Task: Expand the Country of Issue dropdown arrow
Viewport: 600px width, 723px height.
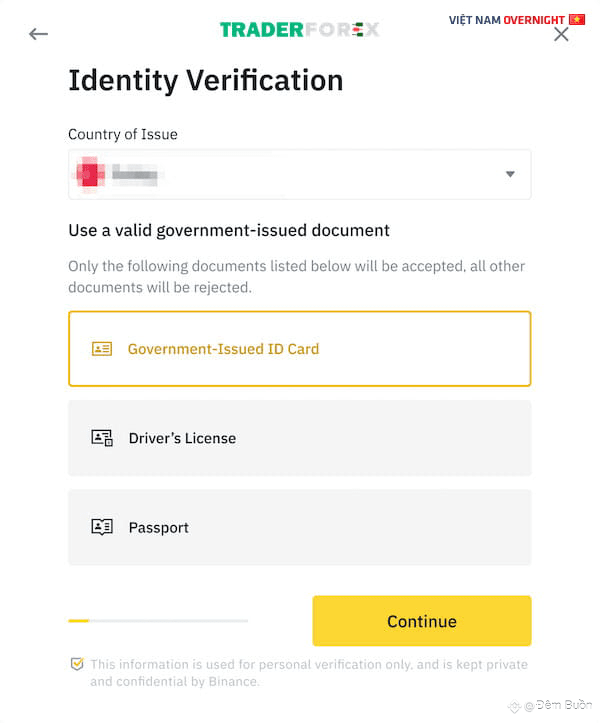Action: point(510,174)
